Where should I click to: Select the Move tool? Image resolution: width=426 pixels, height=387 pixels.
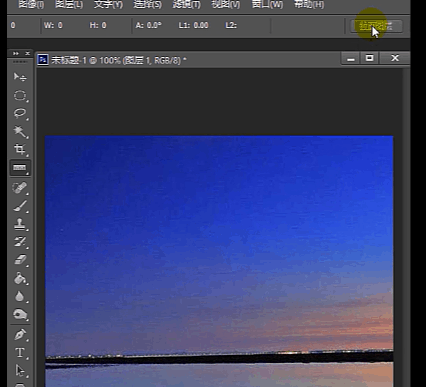[20, 77]
